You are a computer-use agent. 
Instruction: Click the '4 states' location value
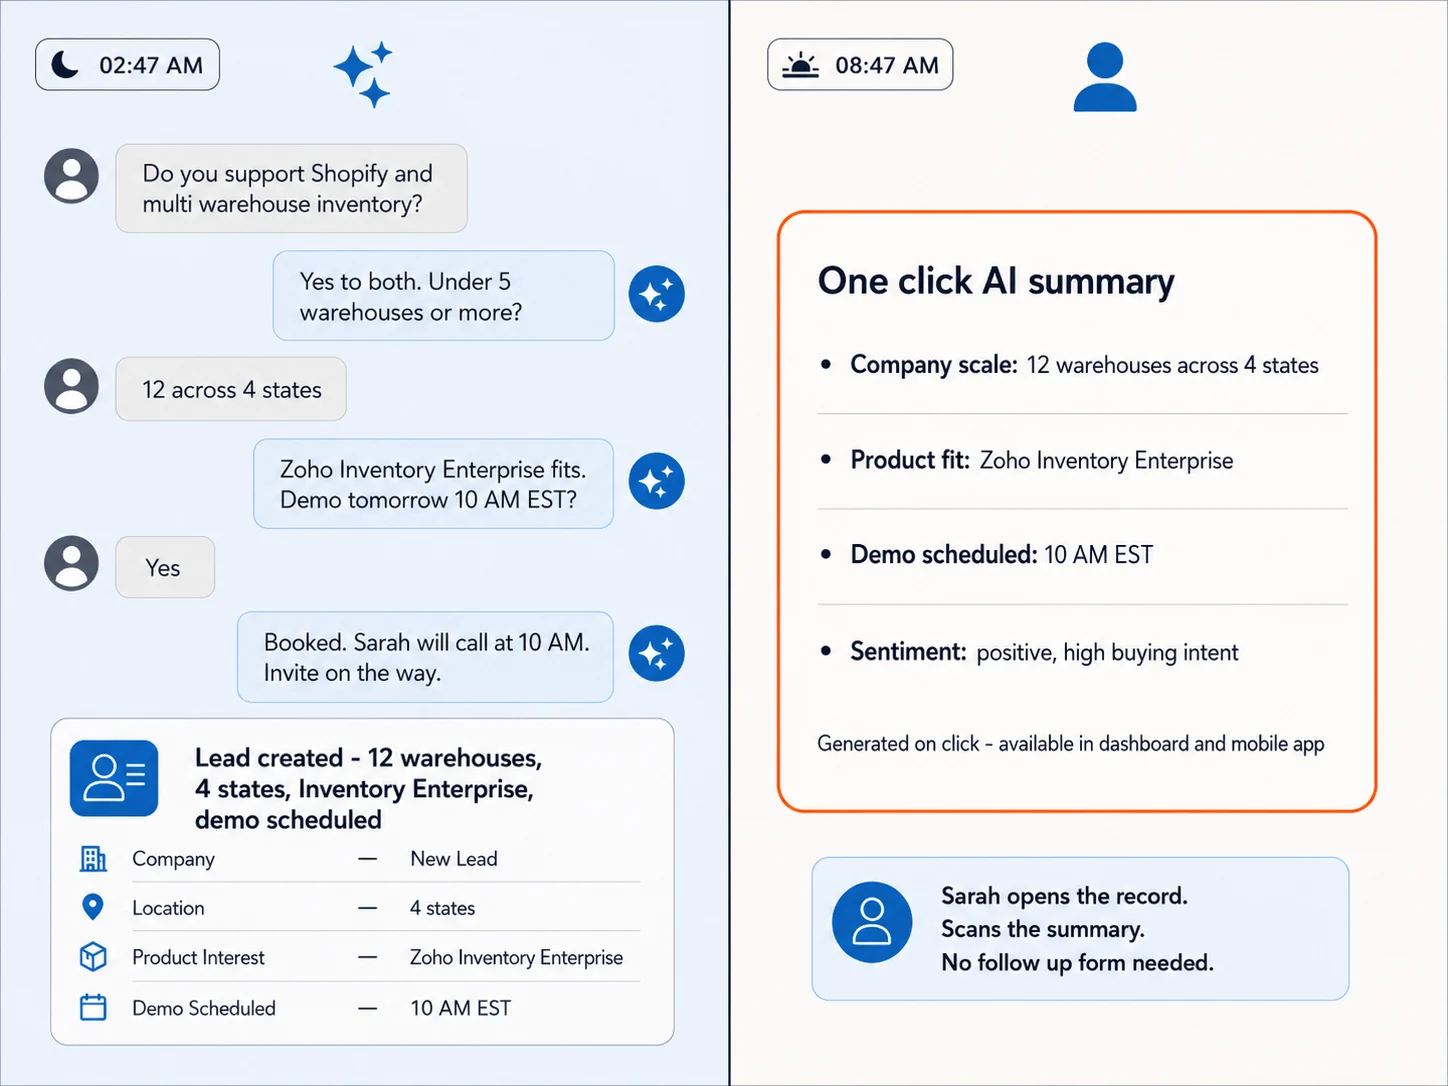[442, 908]
